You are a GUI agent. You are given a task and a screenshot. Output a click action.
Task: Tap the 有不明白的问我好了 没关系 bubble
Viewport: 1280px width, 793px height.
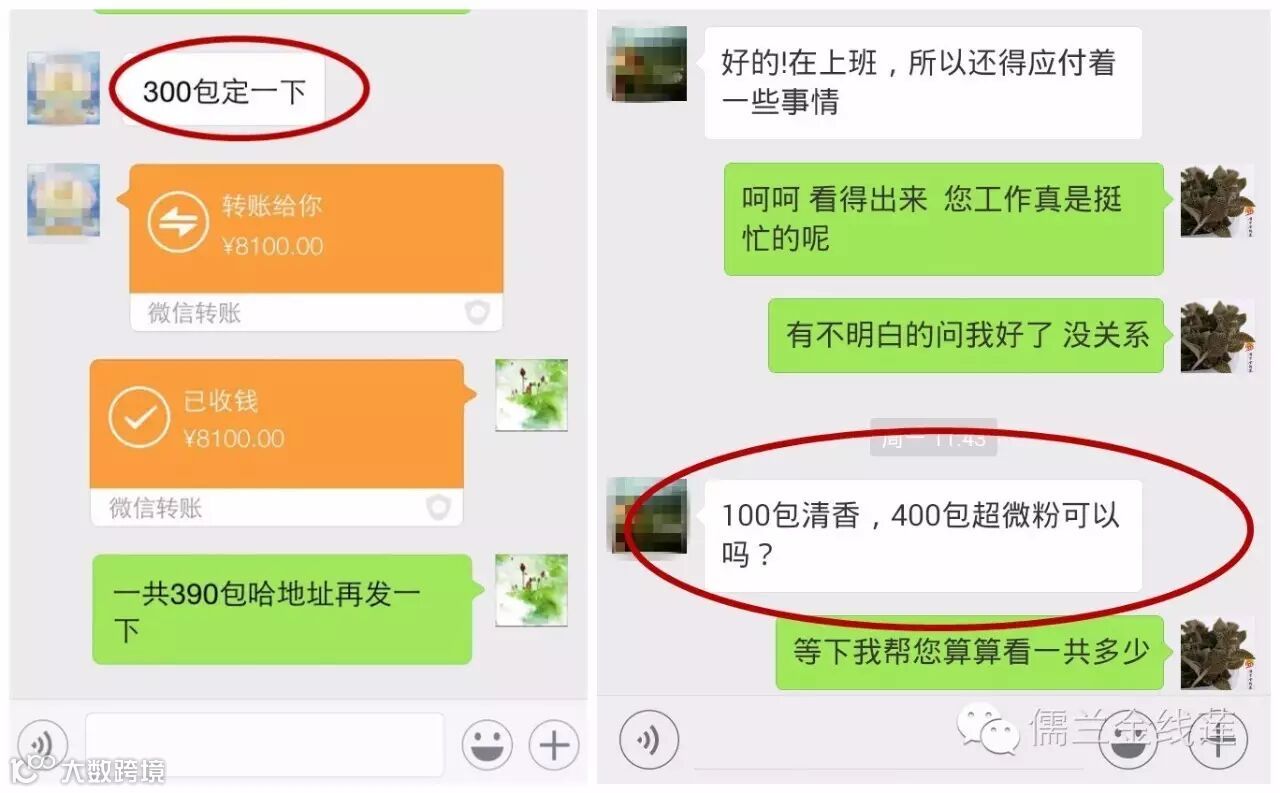click(966, 335)
